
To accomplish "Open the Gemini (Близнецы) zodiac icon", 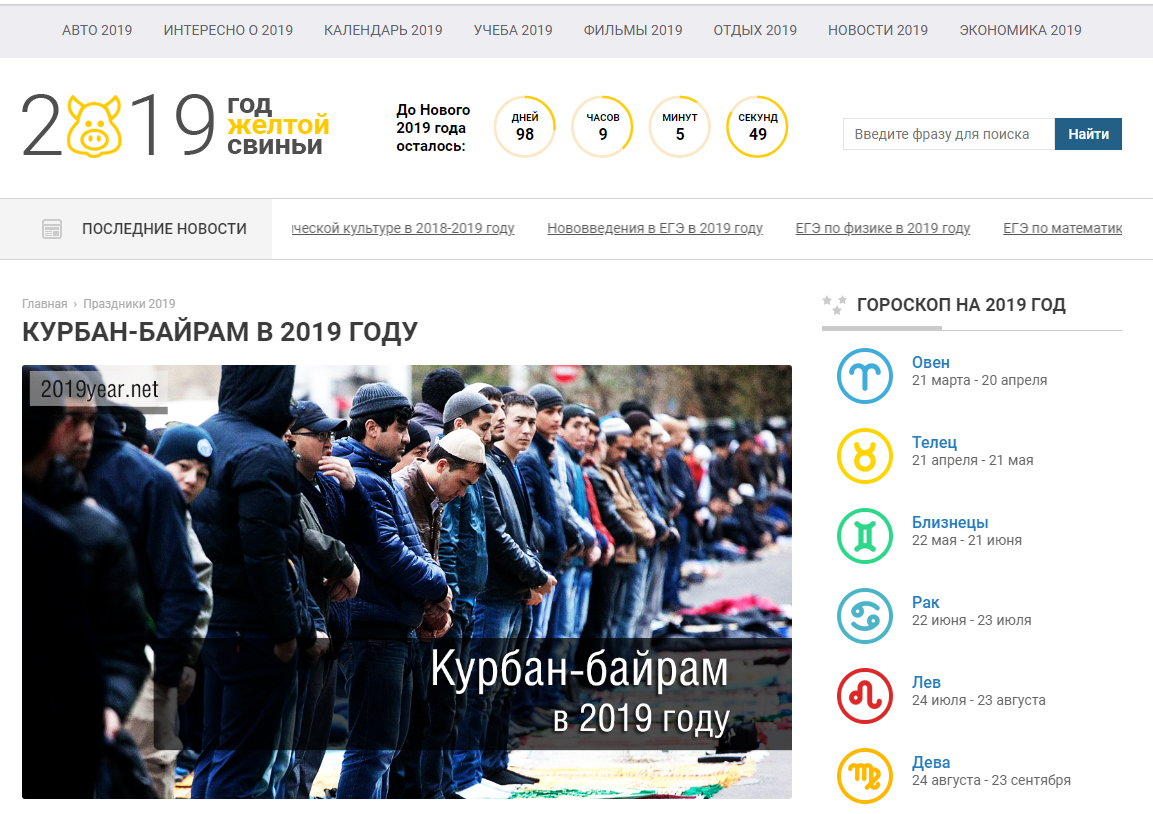I will point(864,535).
